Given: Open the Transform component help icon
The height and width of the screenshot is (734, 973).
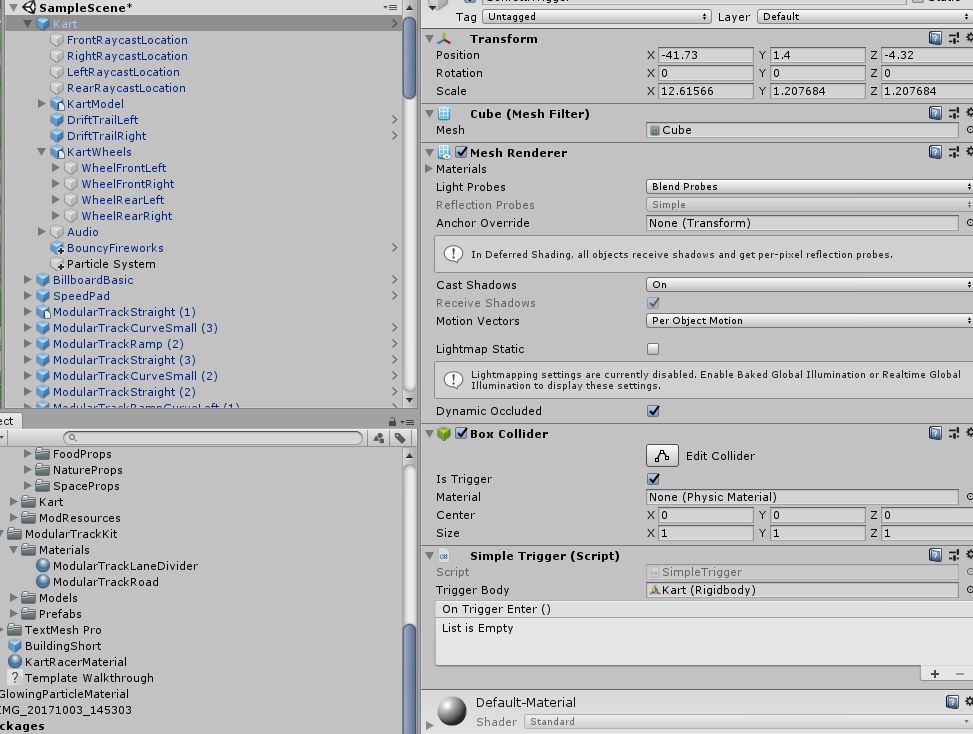Looking at the screenshot, I should pos(935,38).
